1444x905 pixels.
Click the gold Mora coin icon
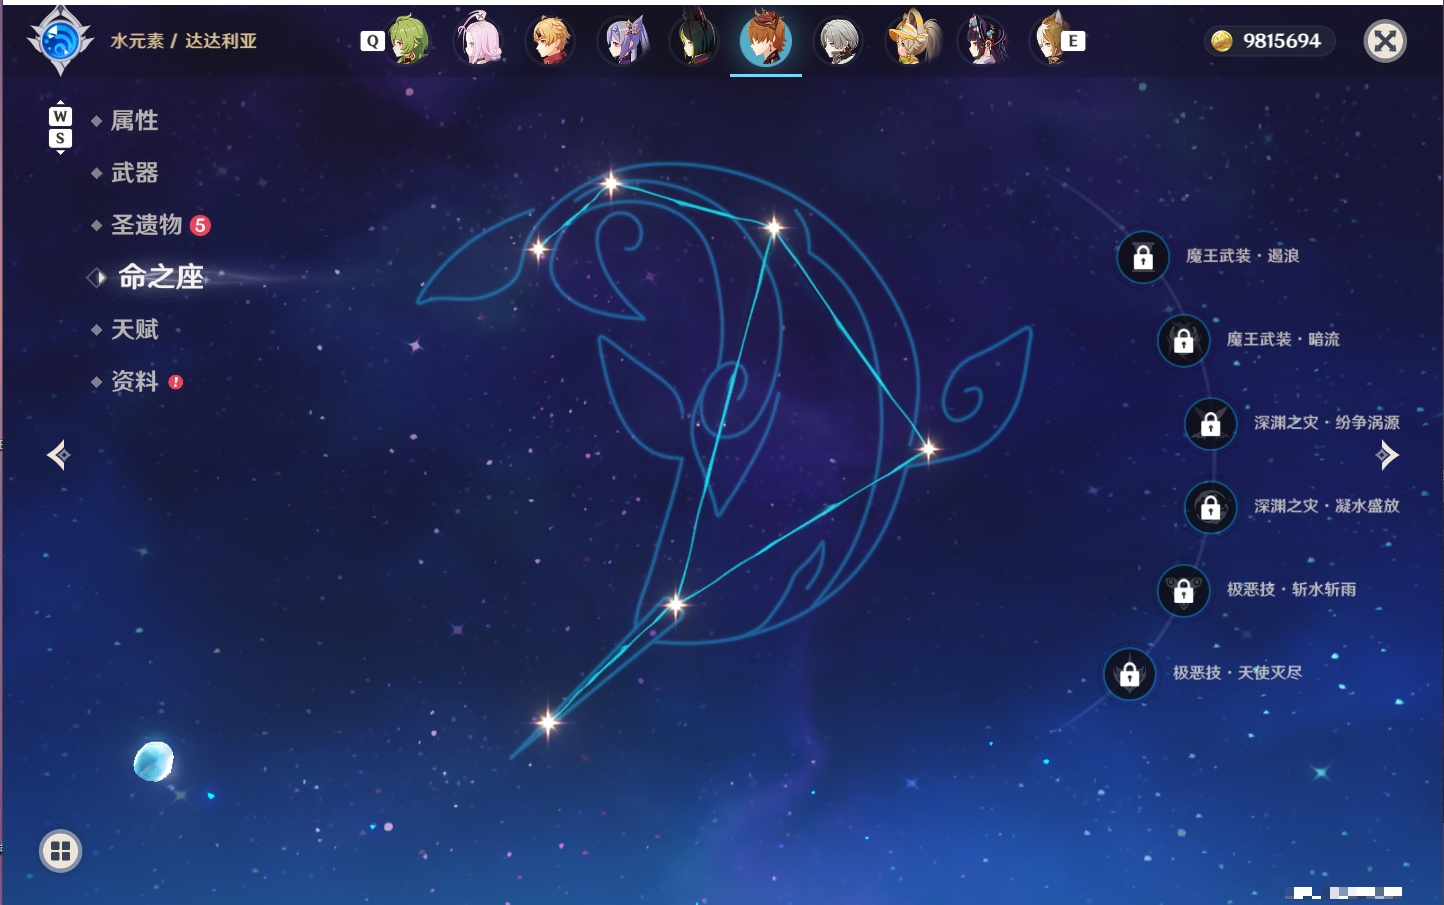pos(1222,41)
